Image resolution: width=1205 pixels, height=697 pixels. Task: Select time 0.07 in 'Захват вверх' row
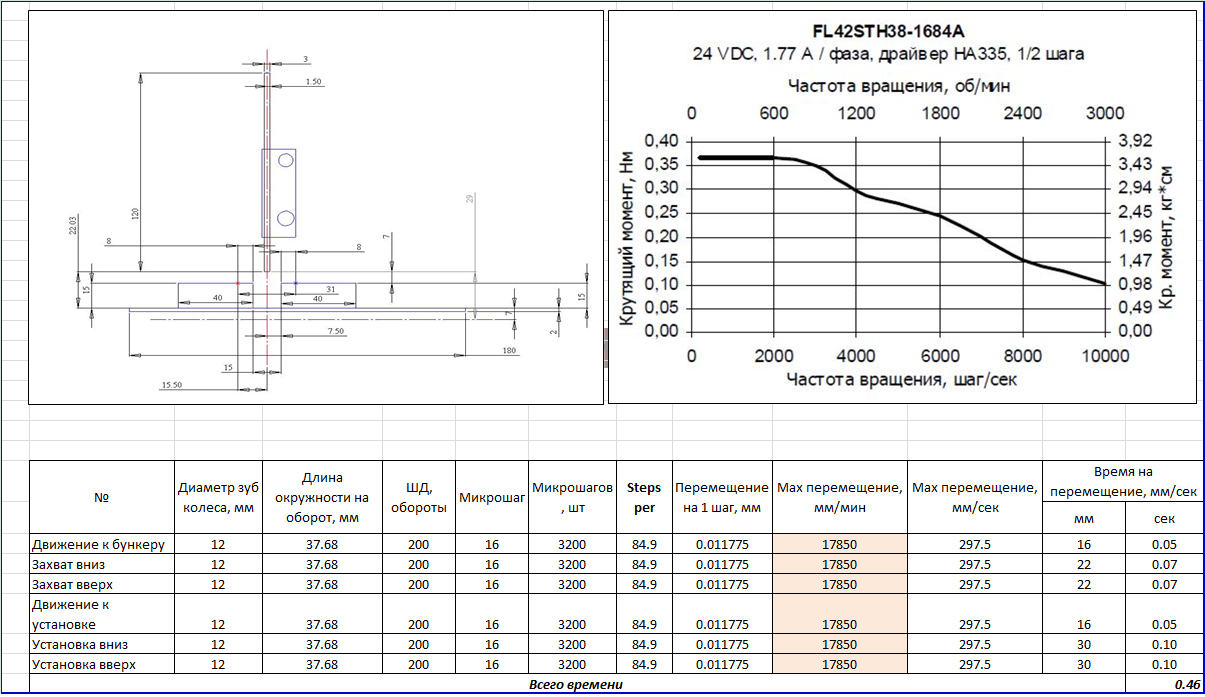click(1162, 584)
